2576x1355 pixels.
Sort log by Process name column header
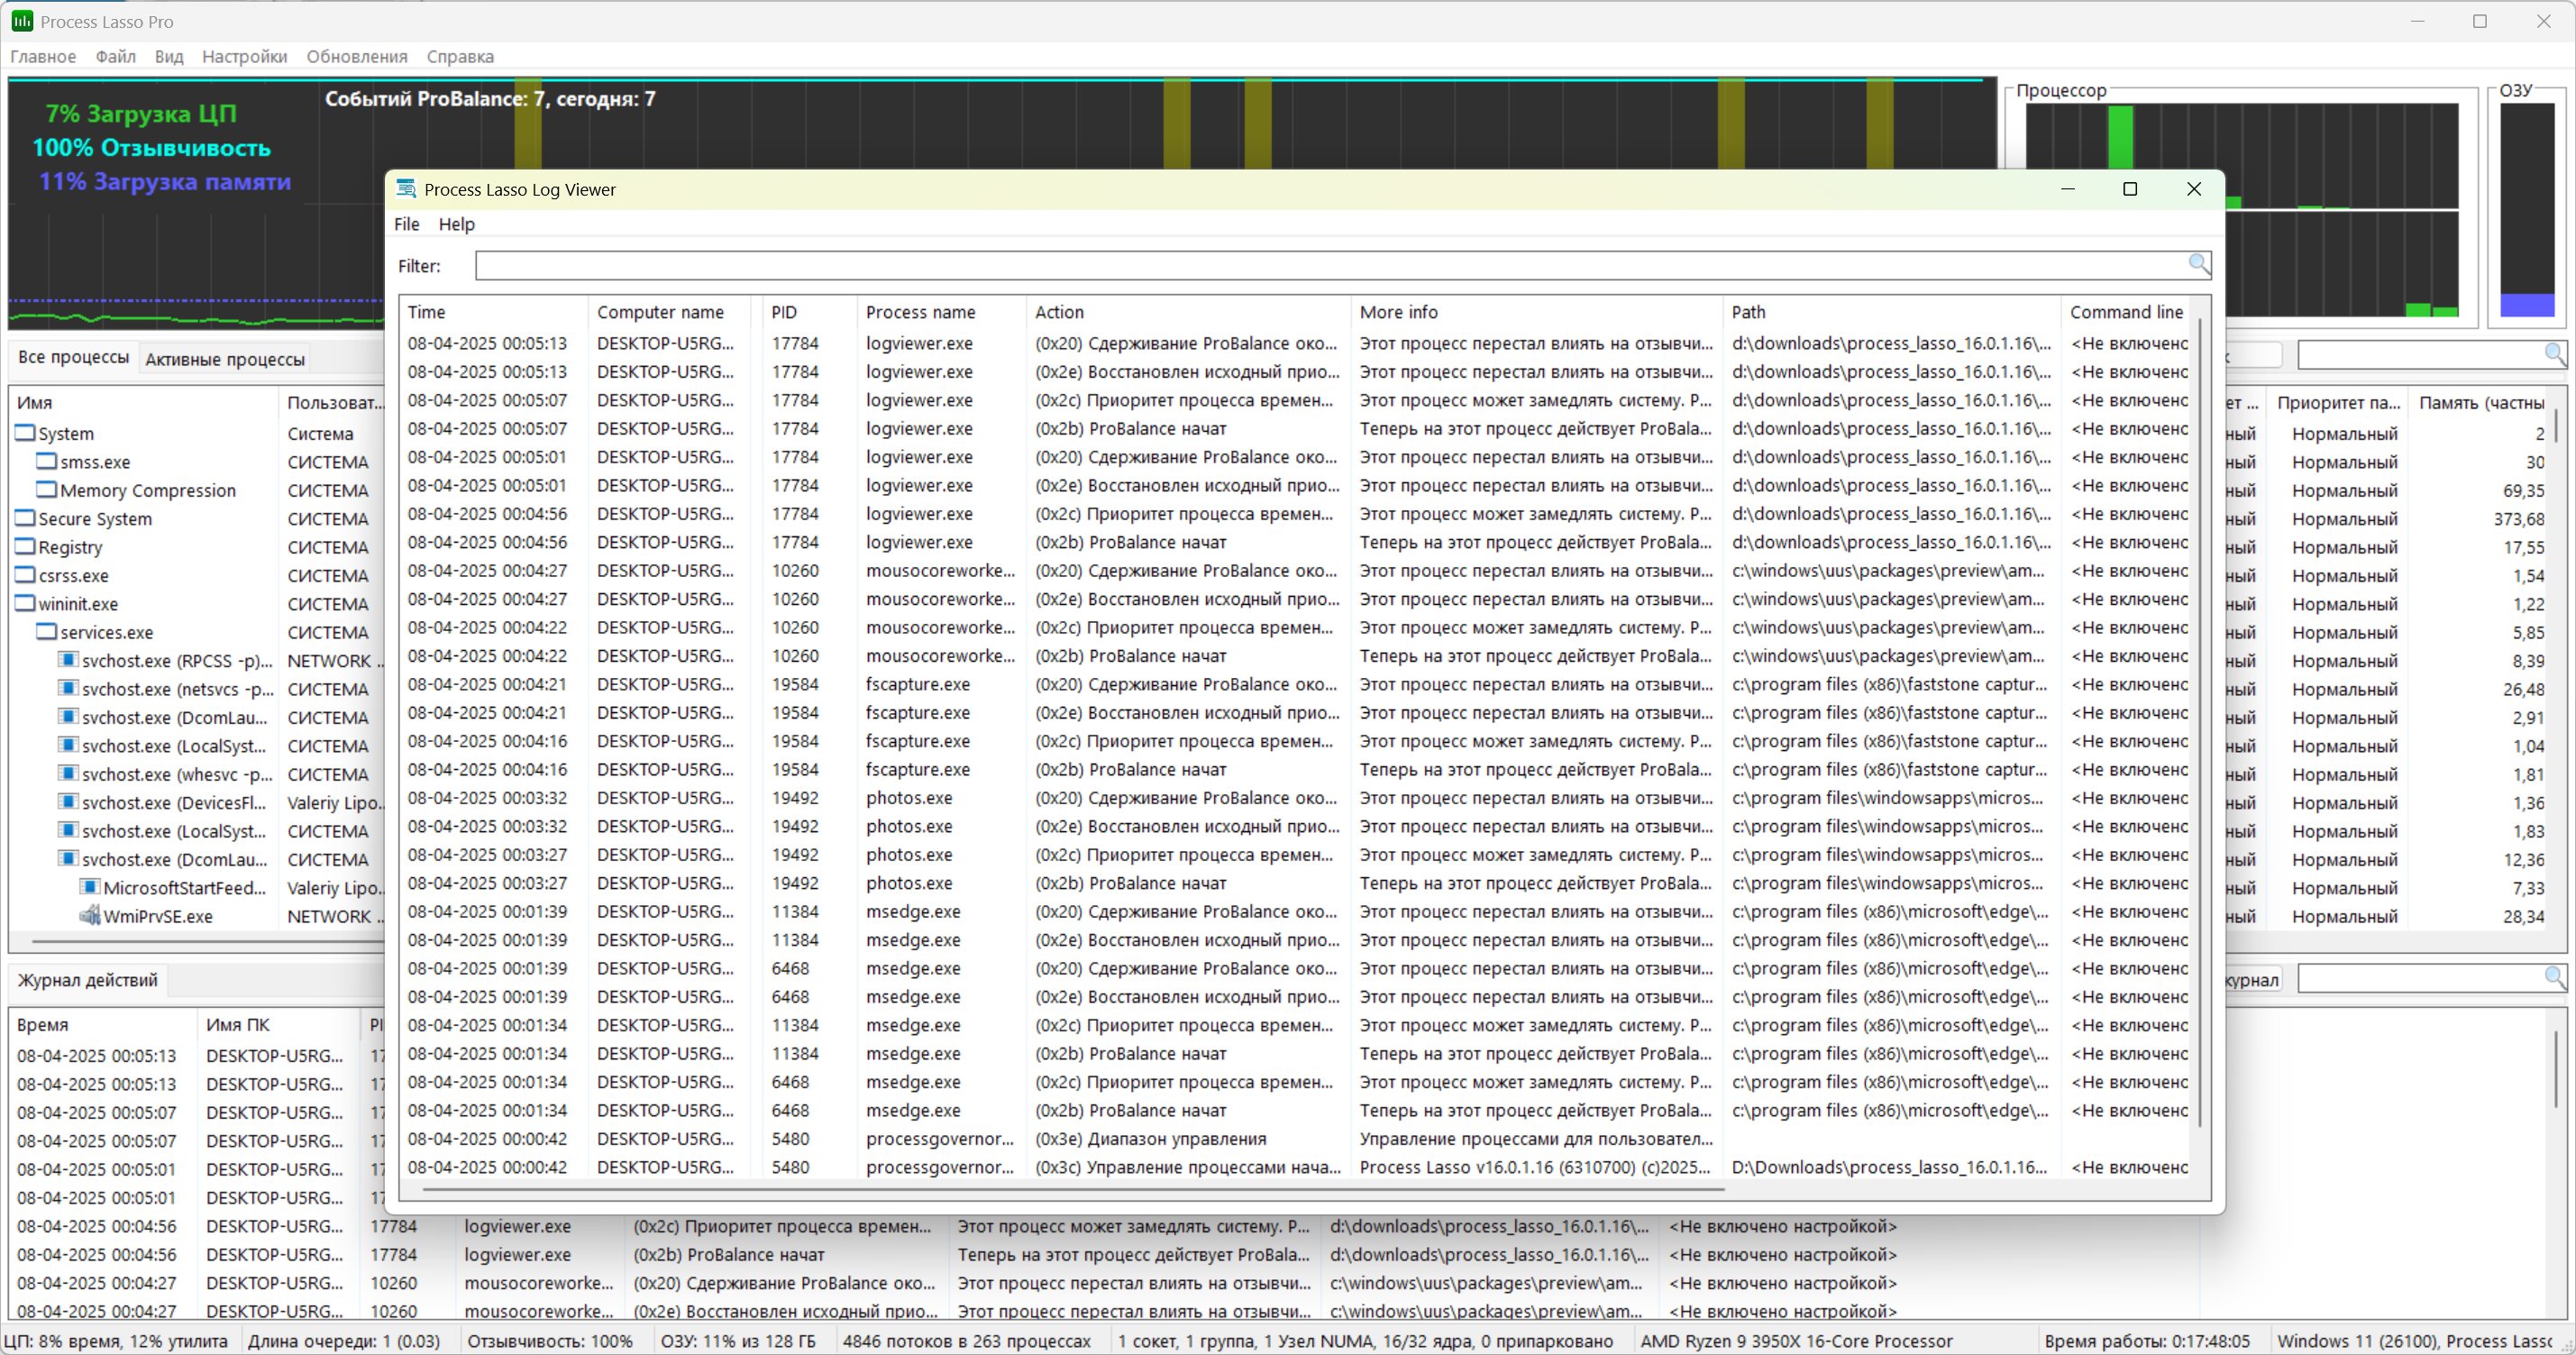(920, 312)
